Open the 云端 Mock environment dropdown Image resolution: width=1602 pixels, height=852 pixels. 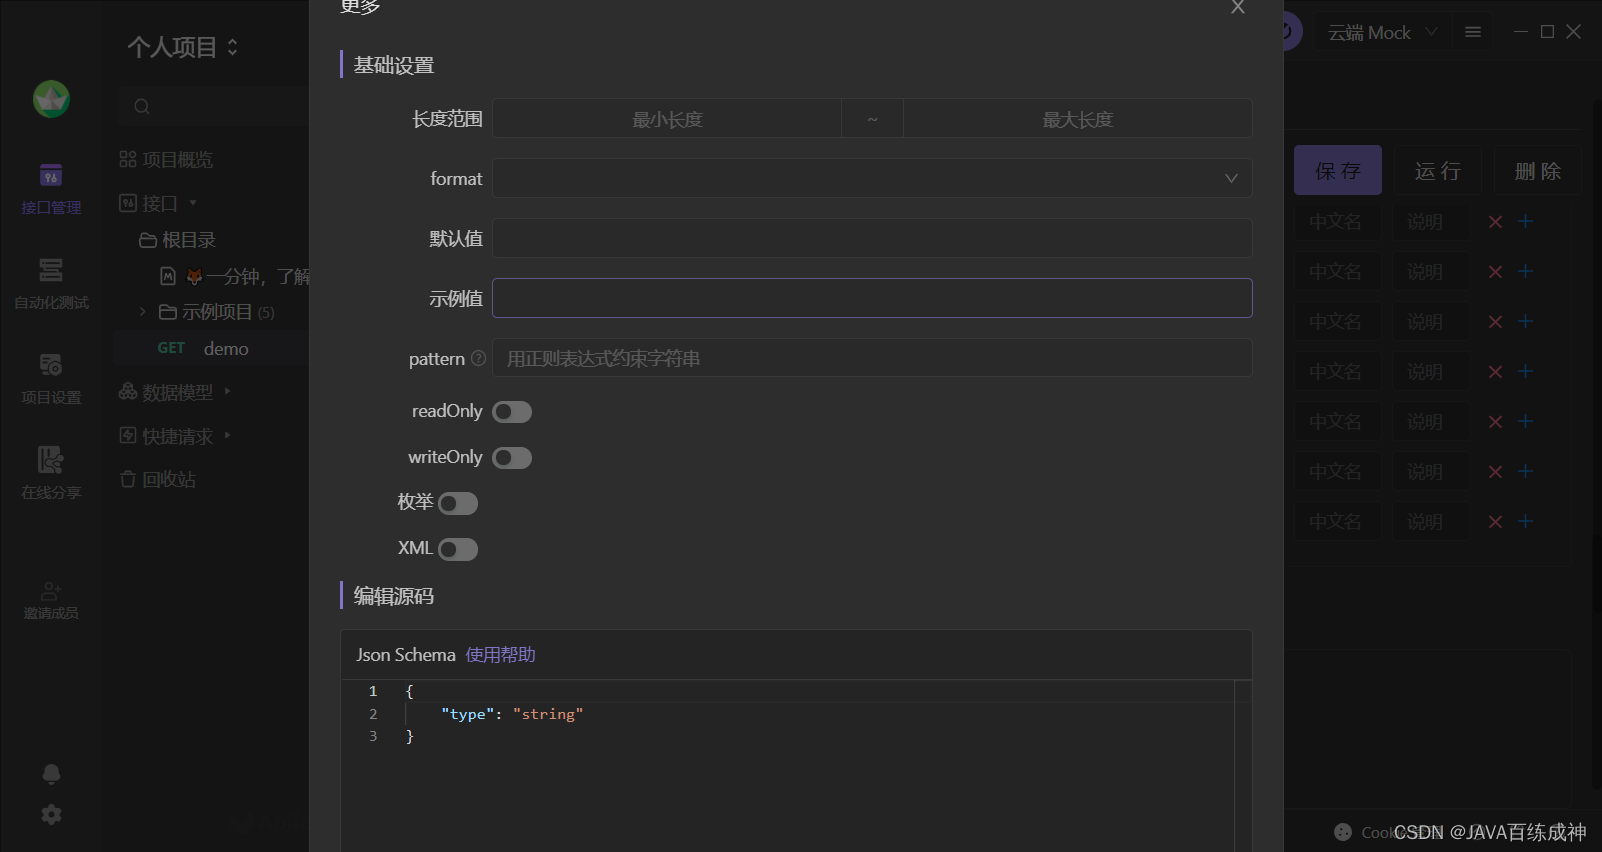(1382, 32)
